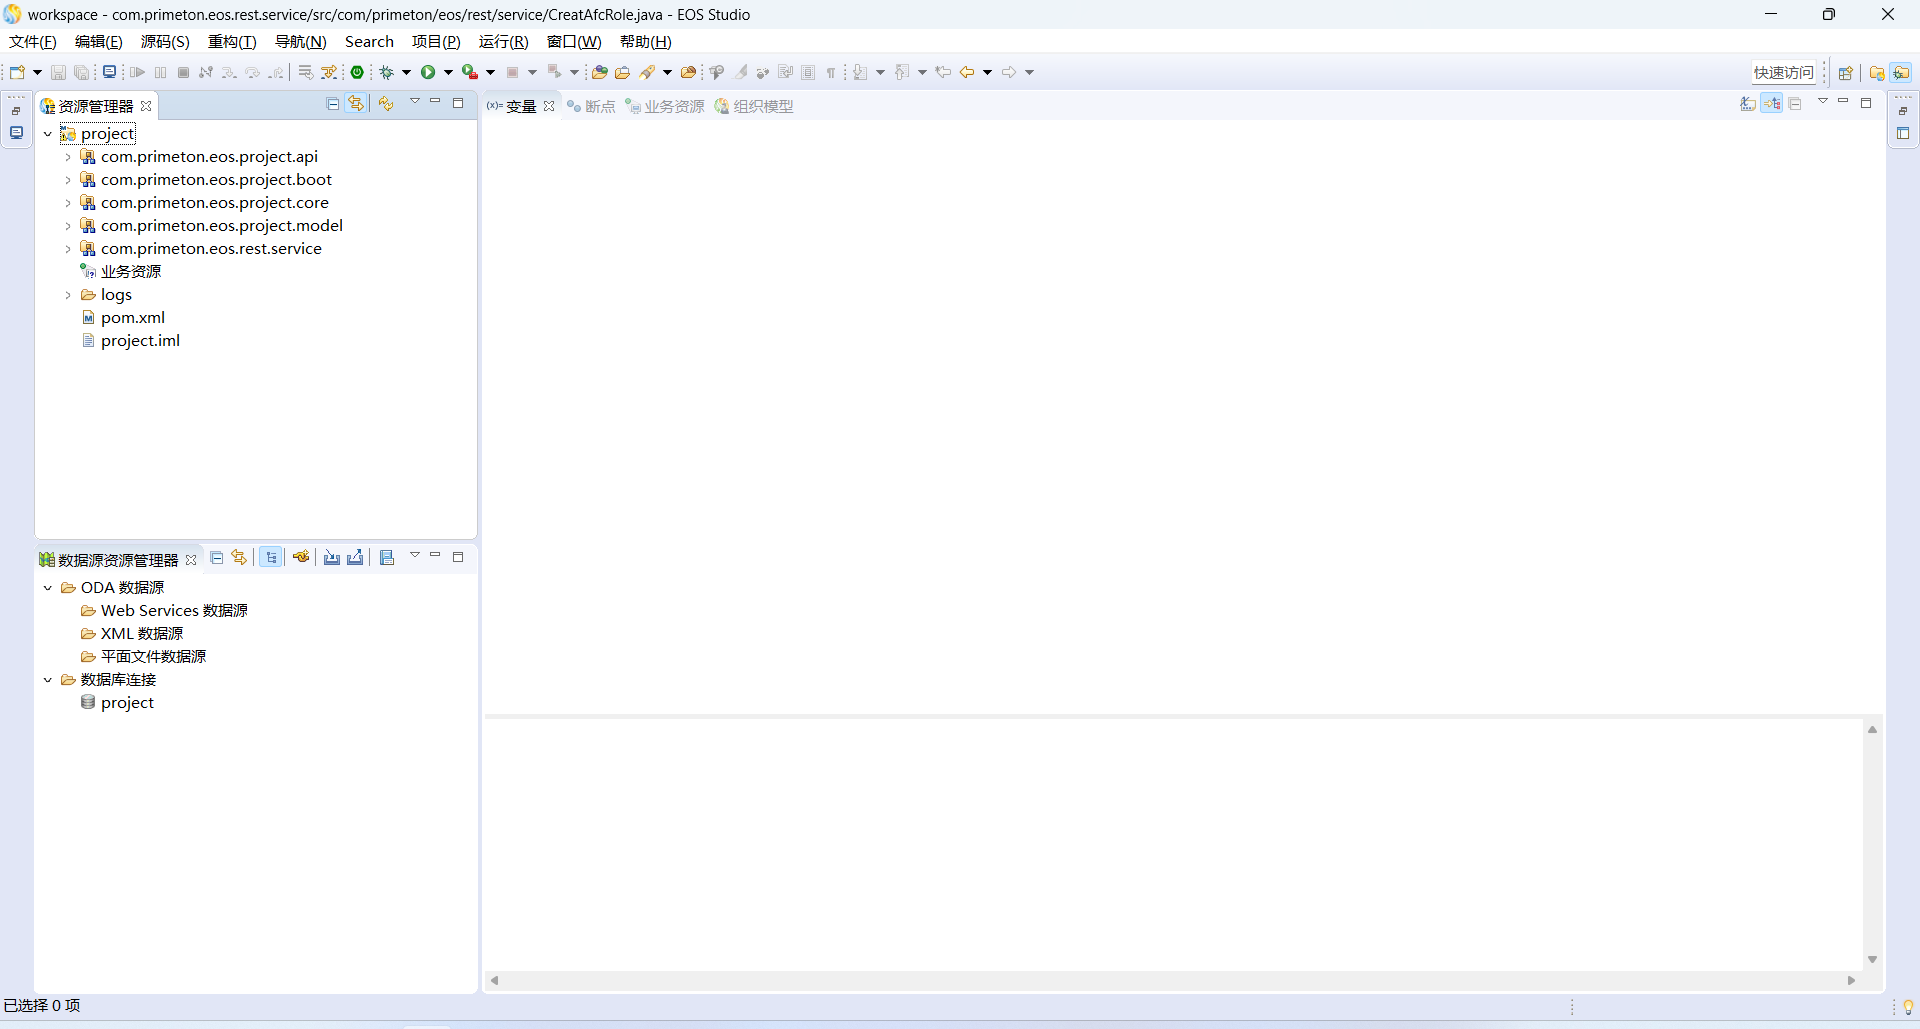
Task: Collapse the ODA 数据源 tree node
Action: coord(48,588)
